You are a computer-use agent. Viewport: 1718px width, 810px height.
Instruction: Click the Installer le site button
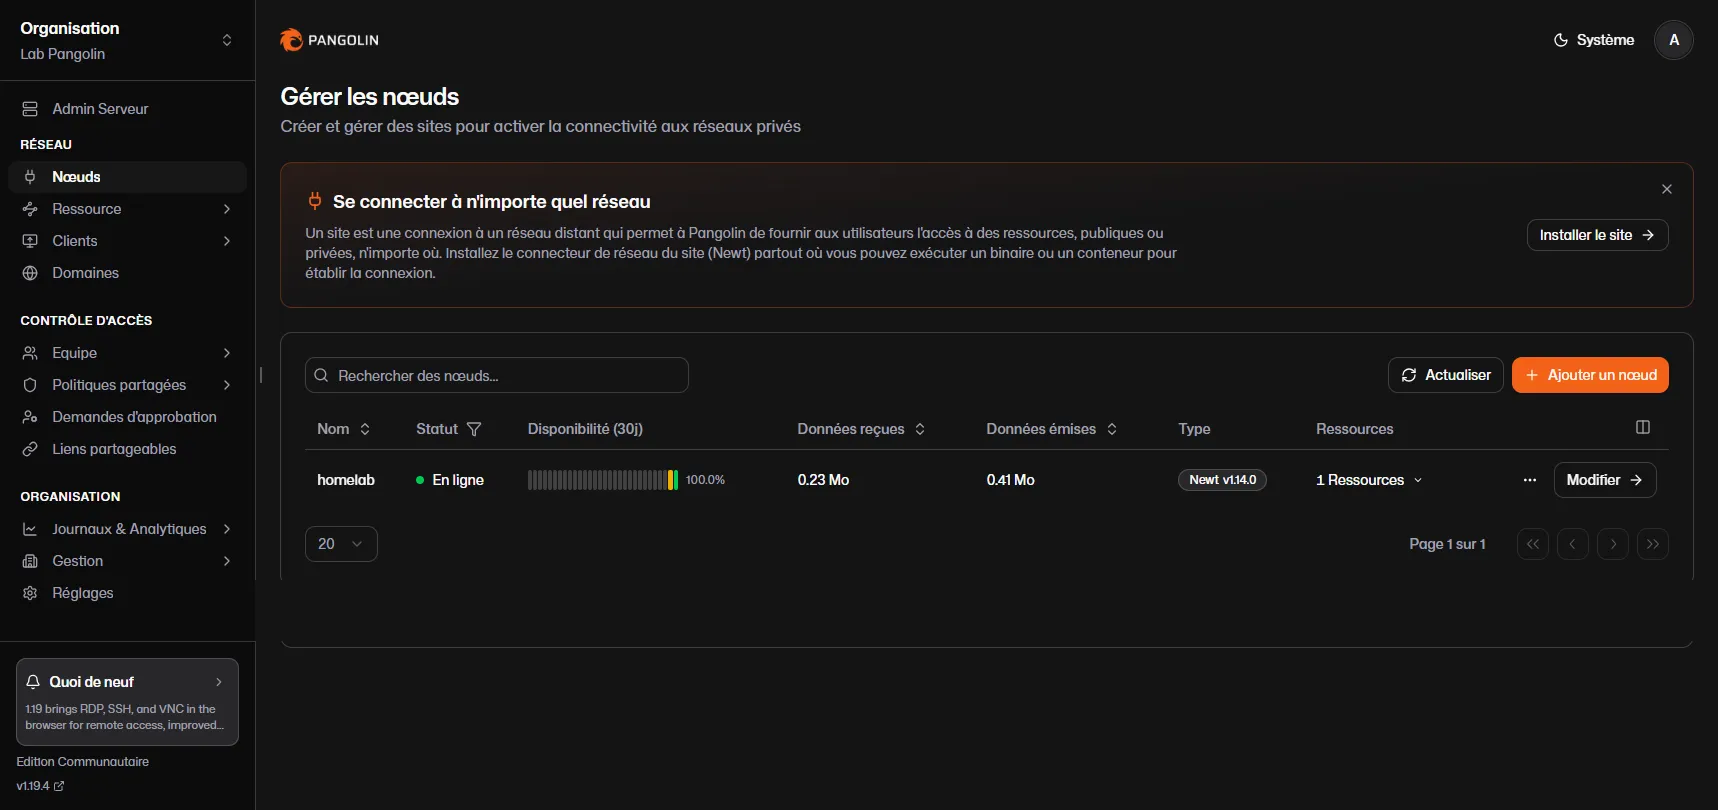[x=1597, y=235]
